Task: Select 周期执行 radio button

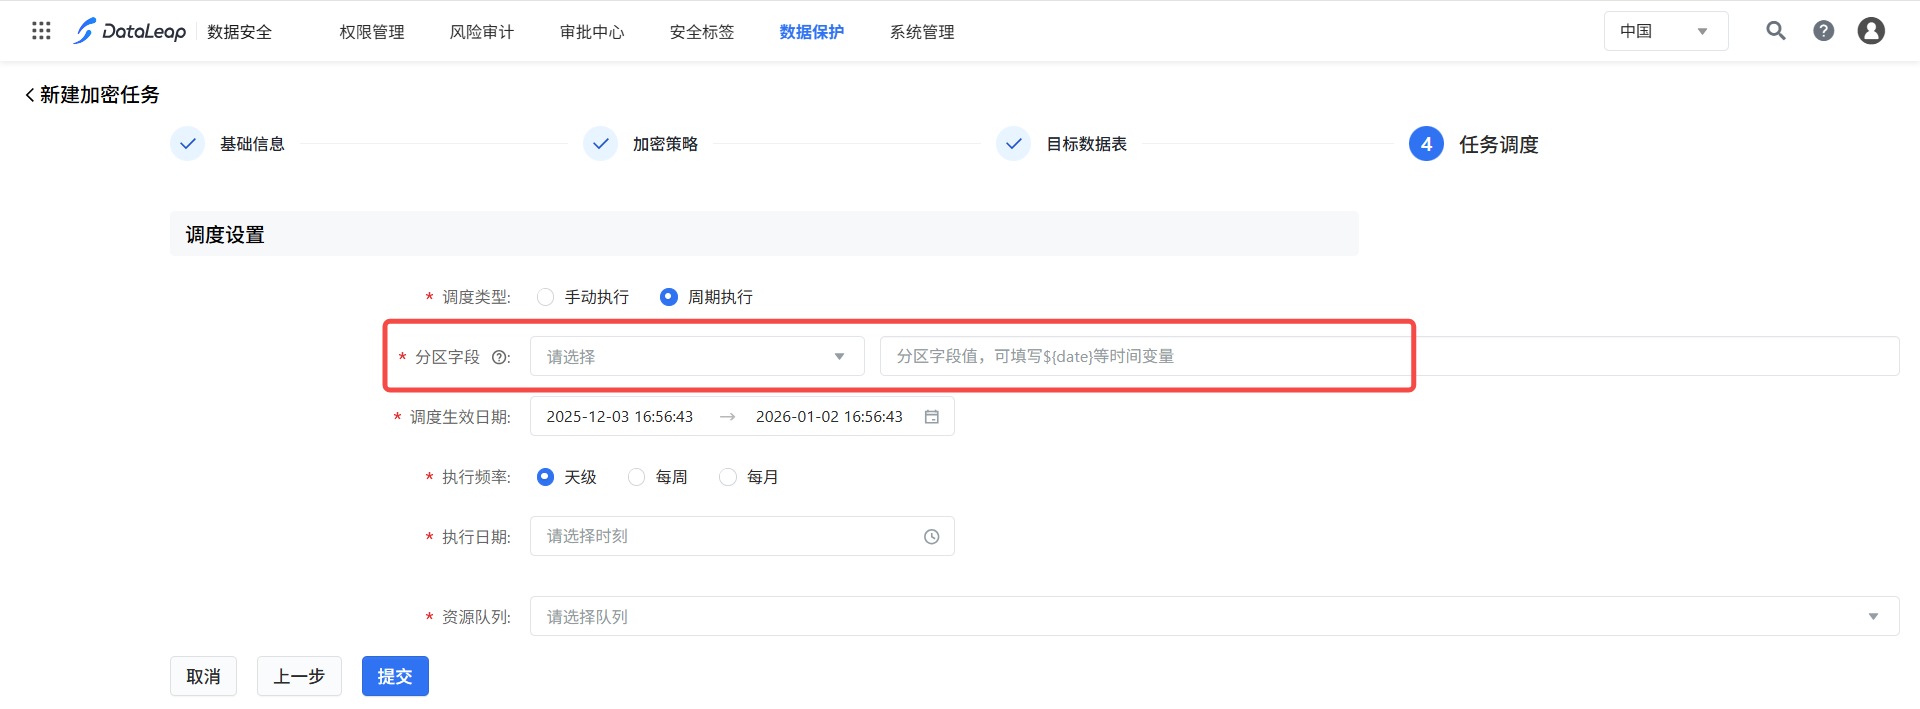Action: tap(669, 297)
